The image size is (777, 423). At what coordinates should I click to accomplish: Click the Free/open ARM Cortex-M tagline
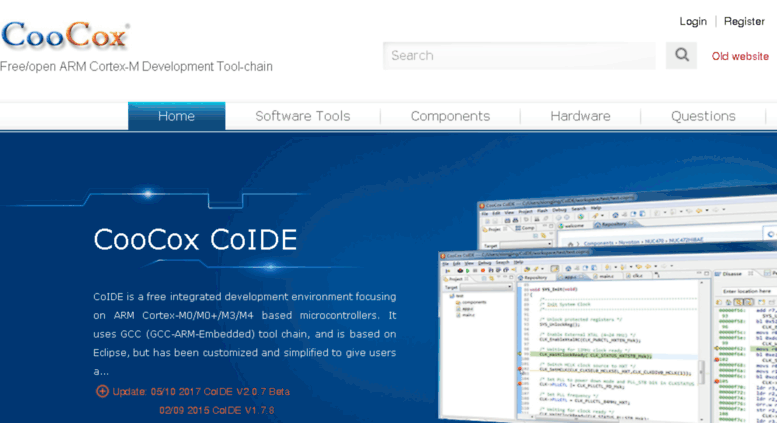(x=136, y=66)
